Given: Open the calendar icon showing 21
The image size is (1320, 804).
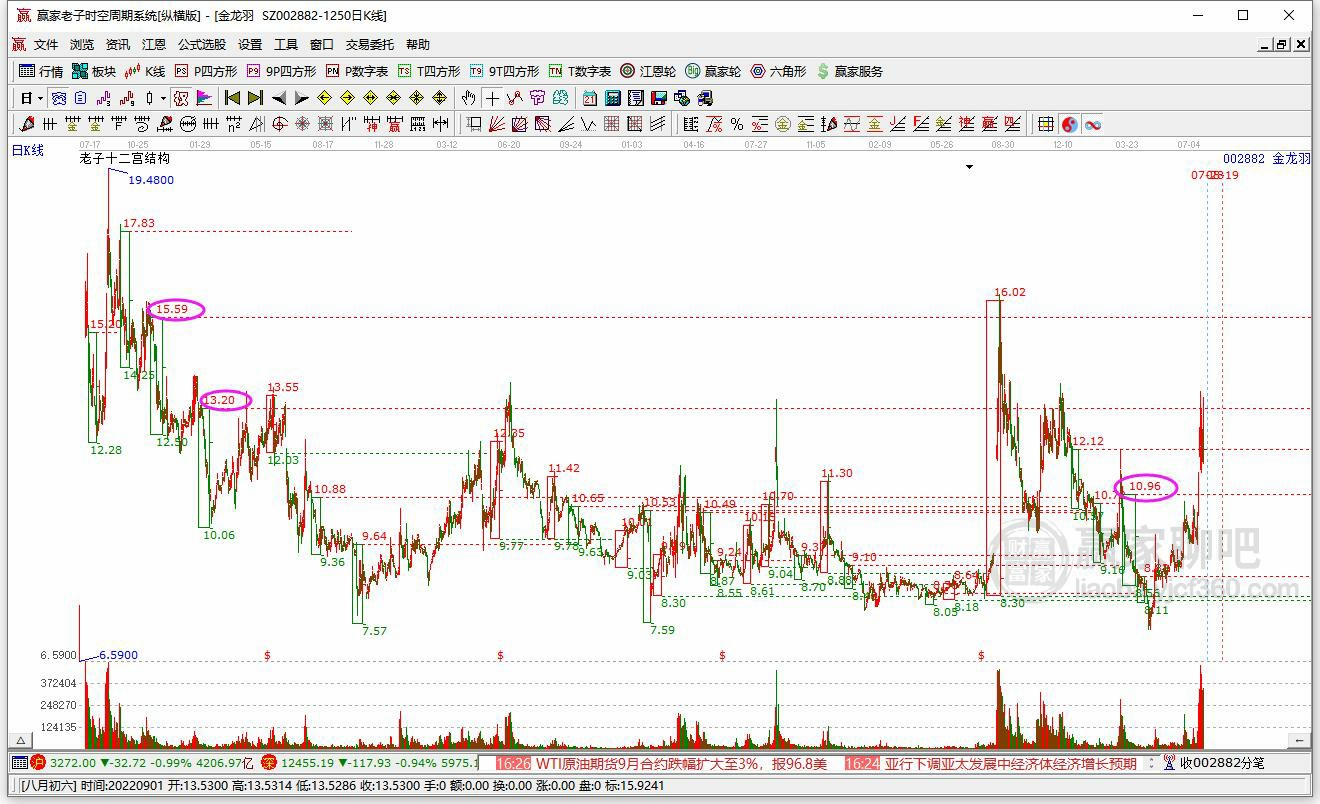Looking at the screenshot, I should point(590,98).
